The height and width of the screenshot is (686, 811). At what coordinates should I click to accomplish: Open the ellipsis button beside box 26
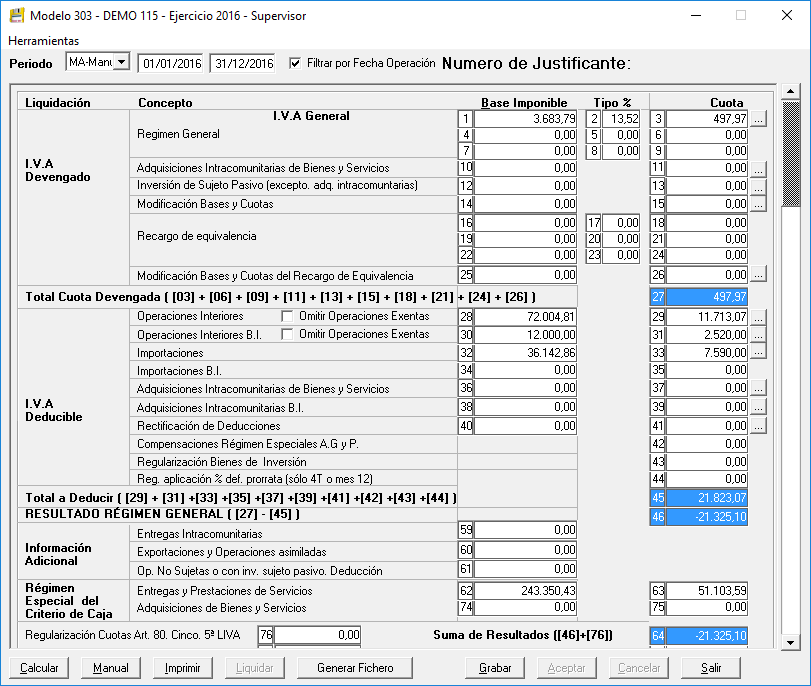click(758, 275)
